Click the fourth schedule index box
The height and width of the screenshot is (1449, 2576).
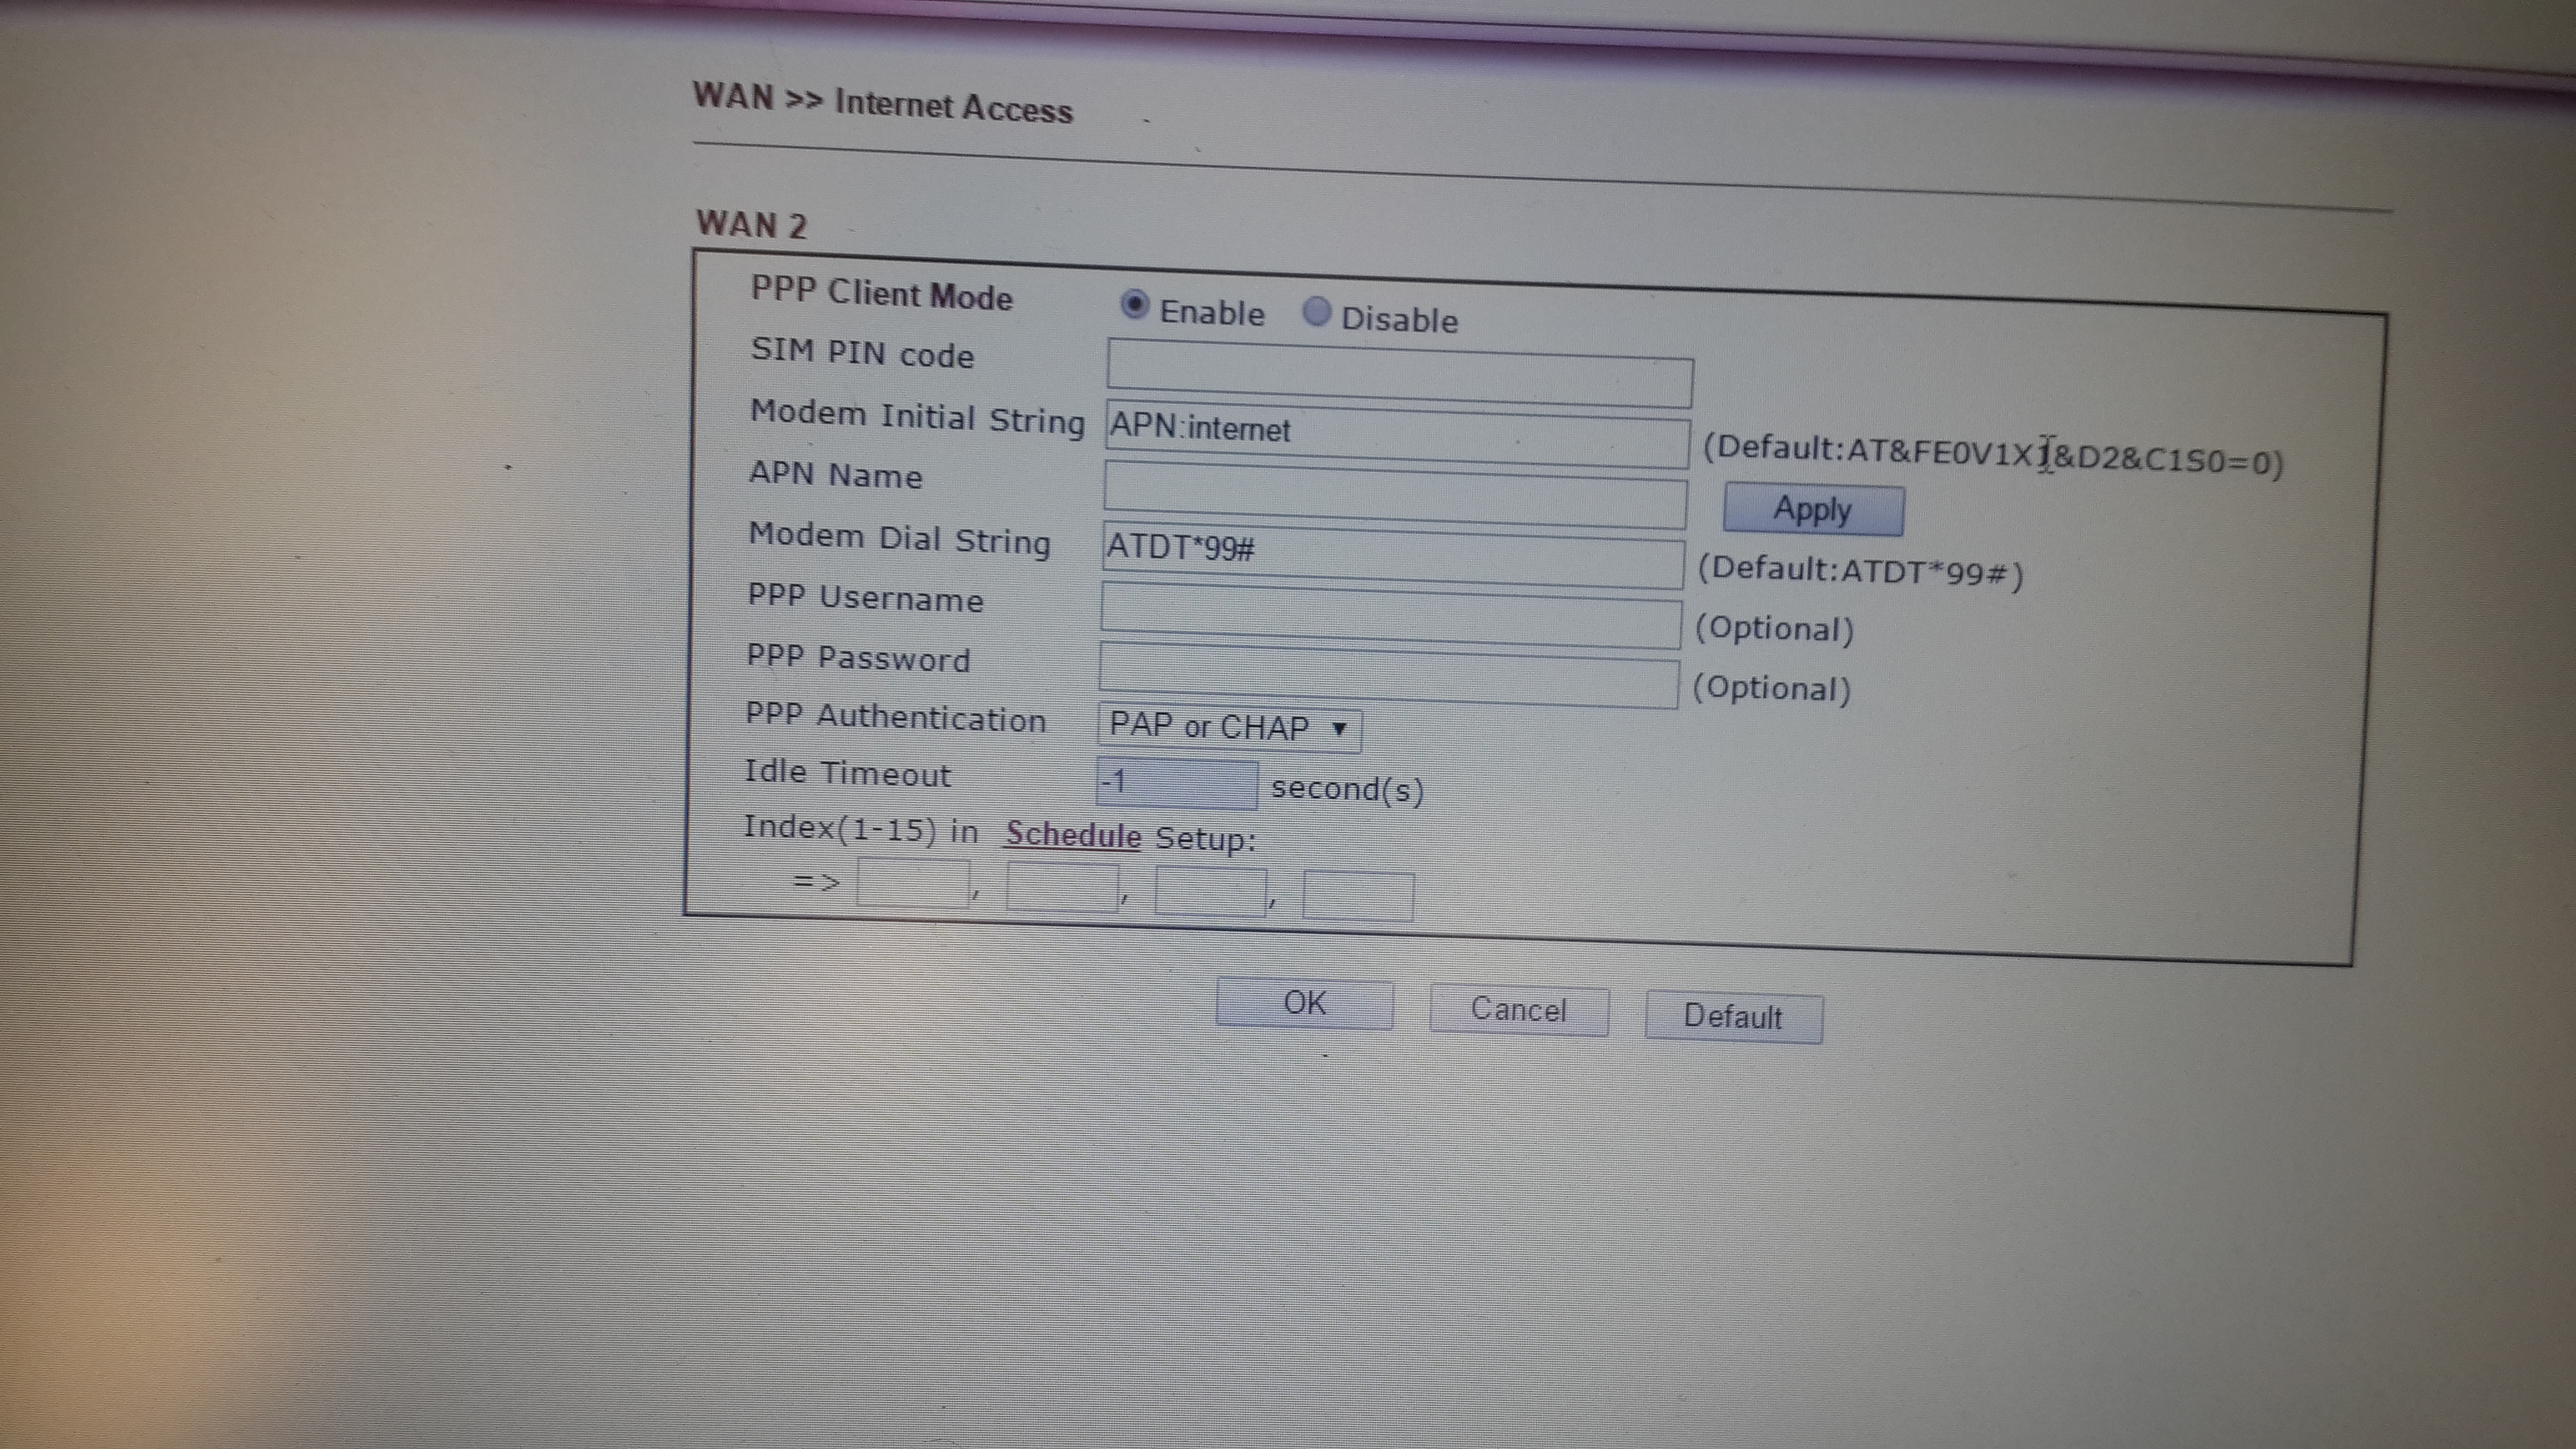tap(1358, 896)
